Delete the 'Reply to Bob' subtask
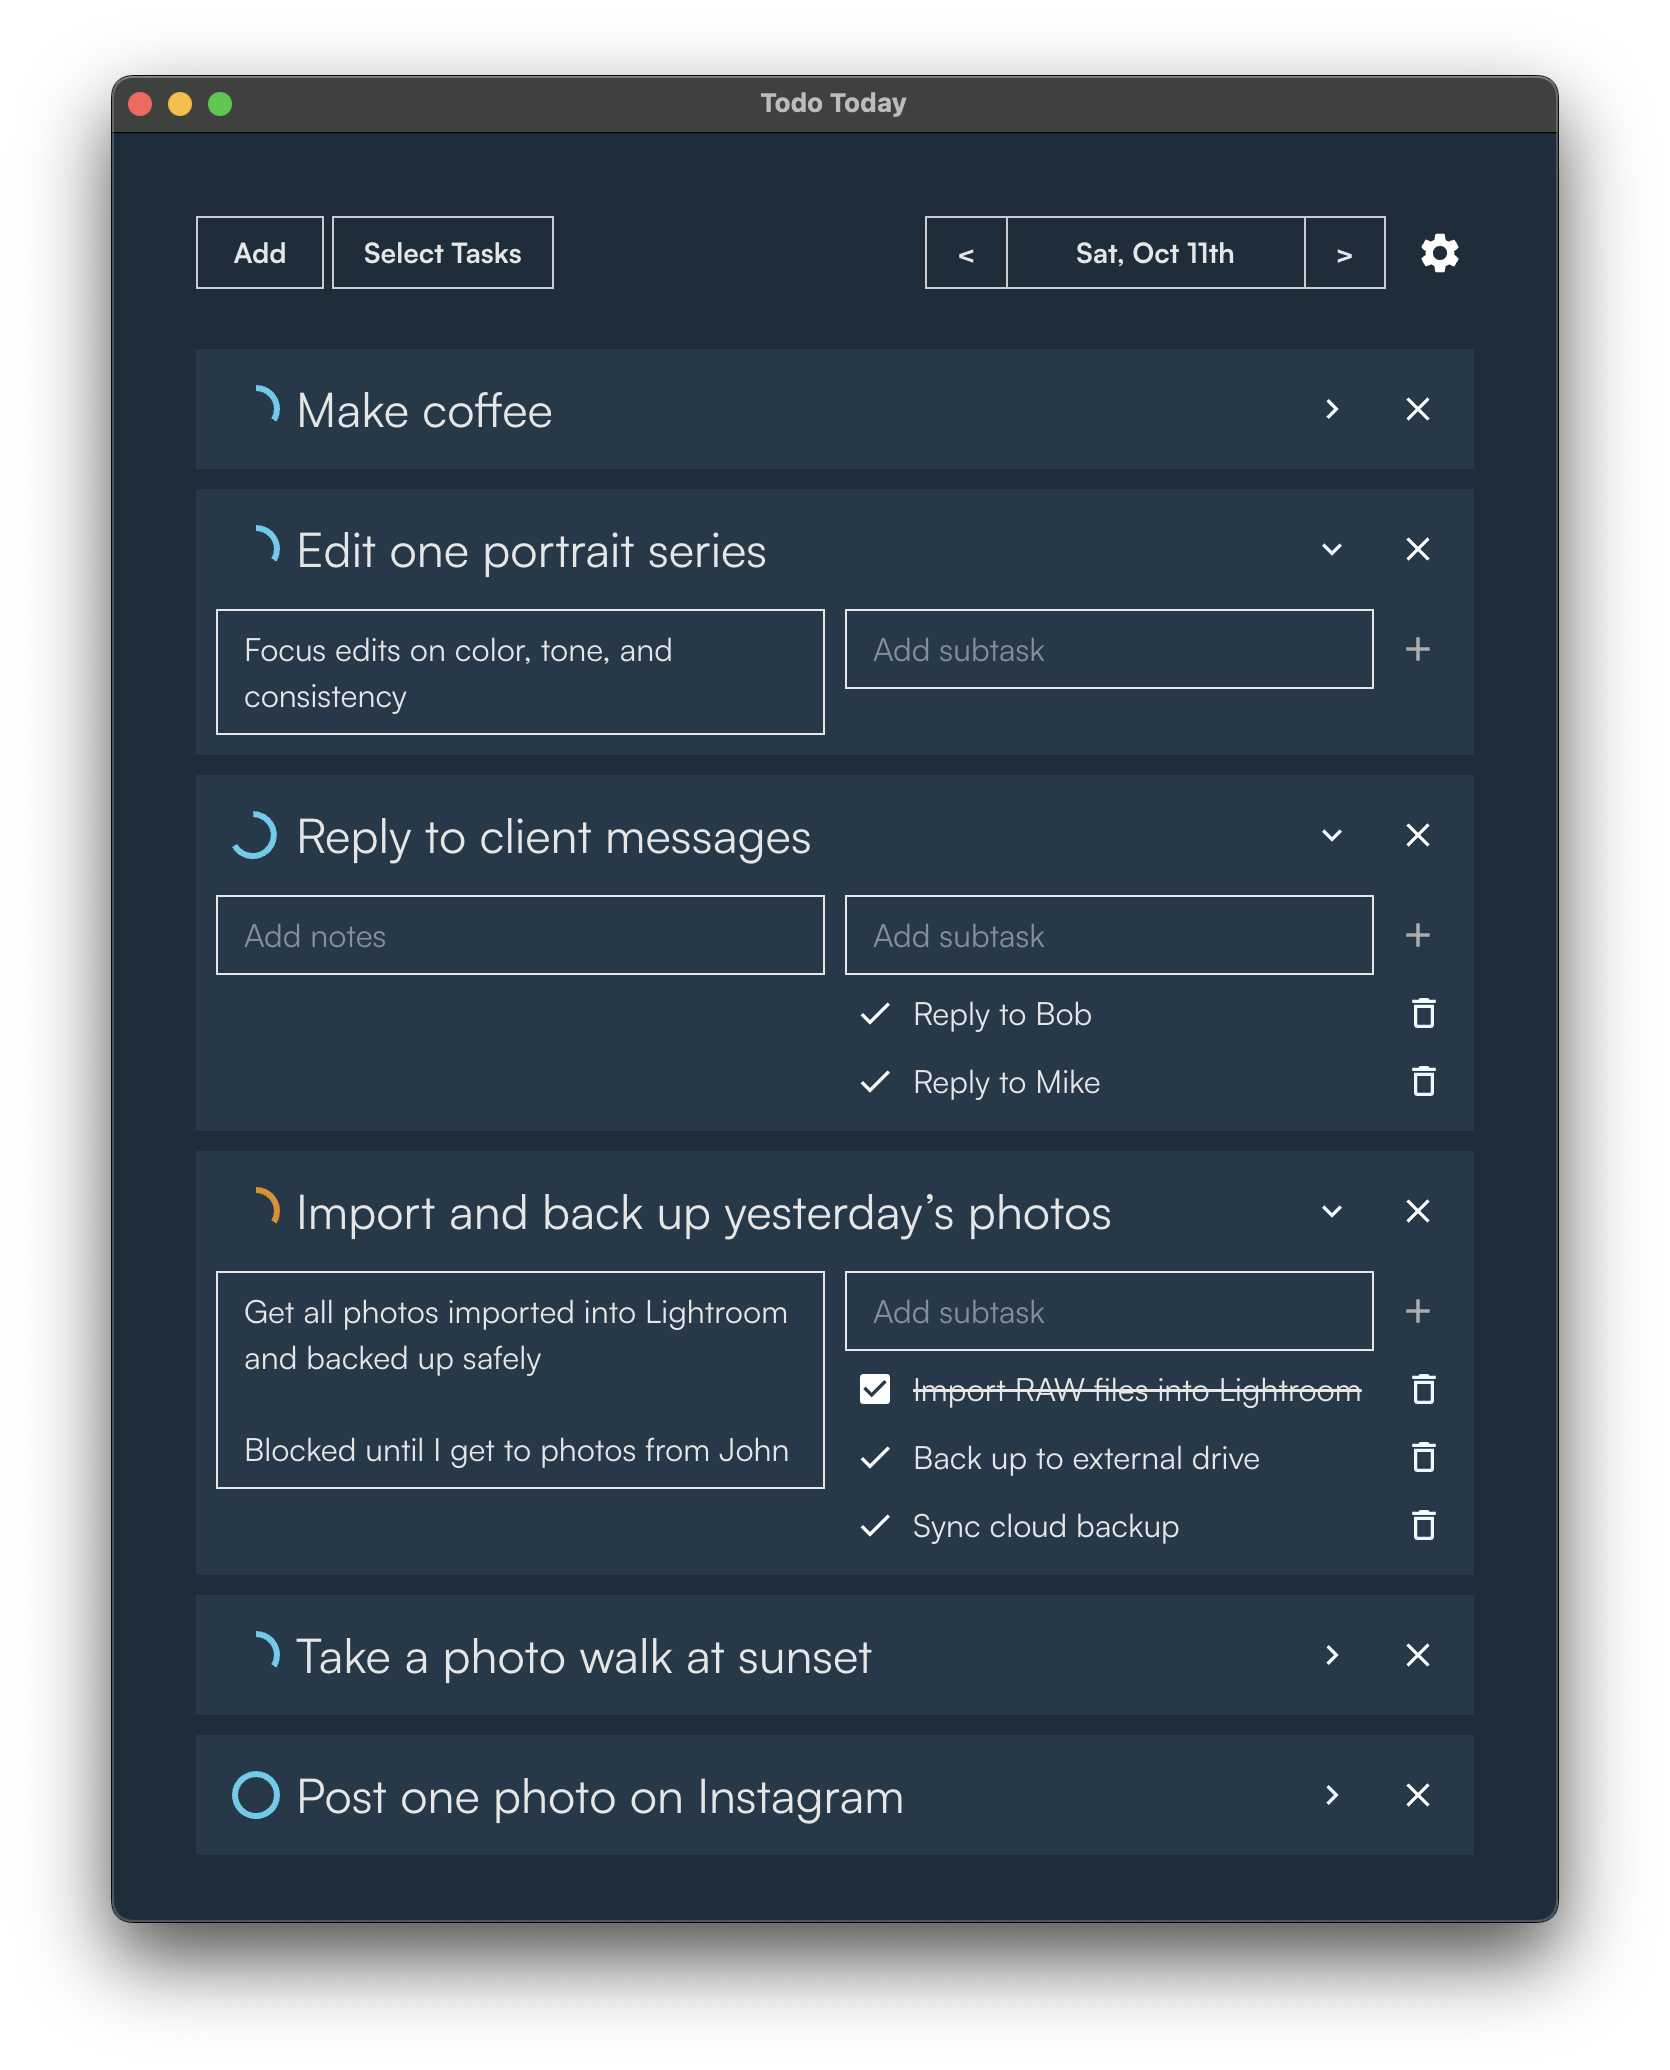1670x2070 pixels. pos(1423,1014)
